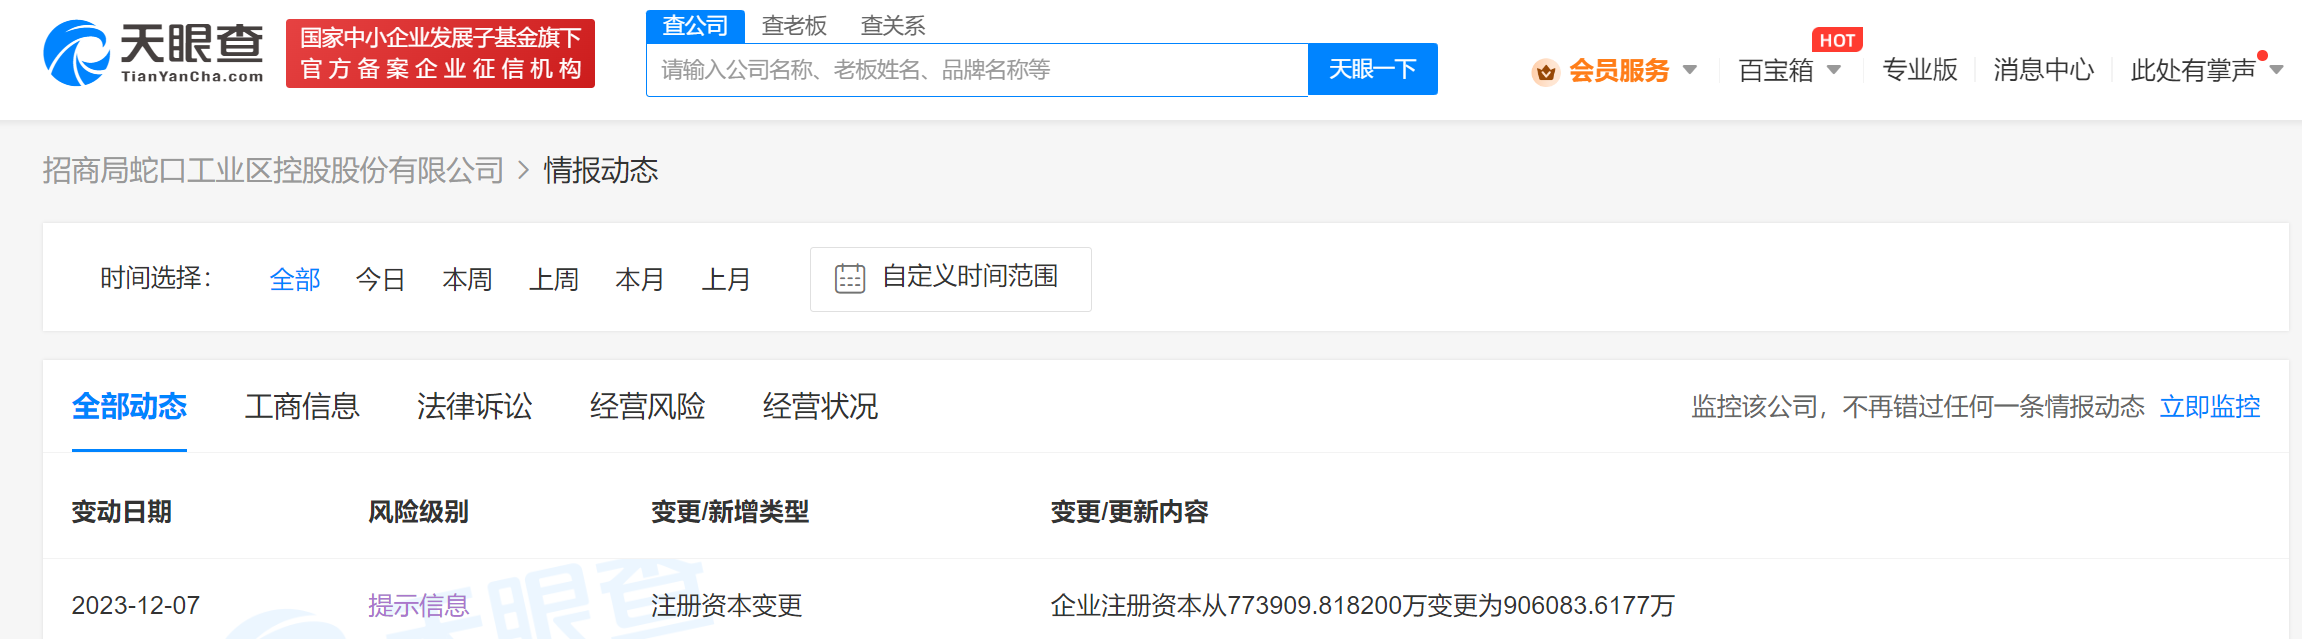Open the 经营状况 tab

(820, 407)
